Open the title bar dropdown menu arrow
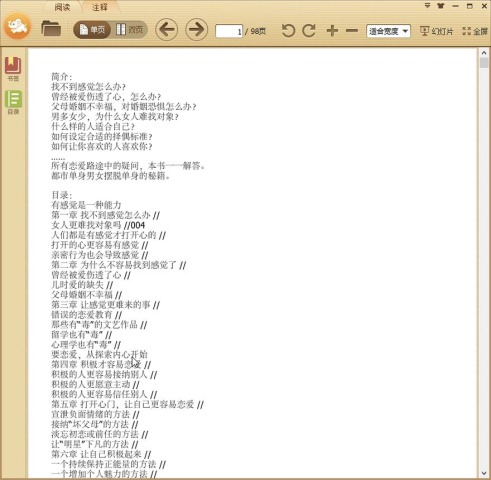The width and height of the screenshot is (491, 480). tap(427, 6)
